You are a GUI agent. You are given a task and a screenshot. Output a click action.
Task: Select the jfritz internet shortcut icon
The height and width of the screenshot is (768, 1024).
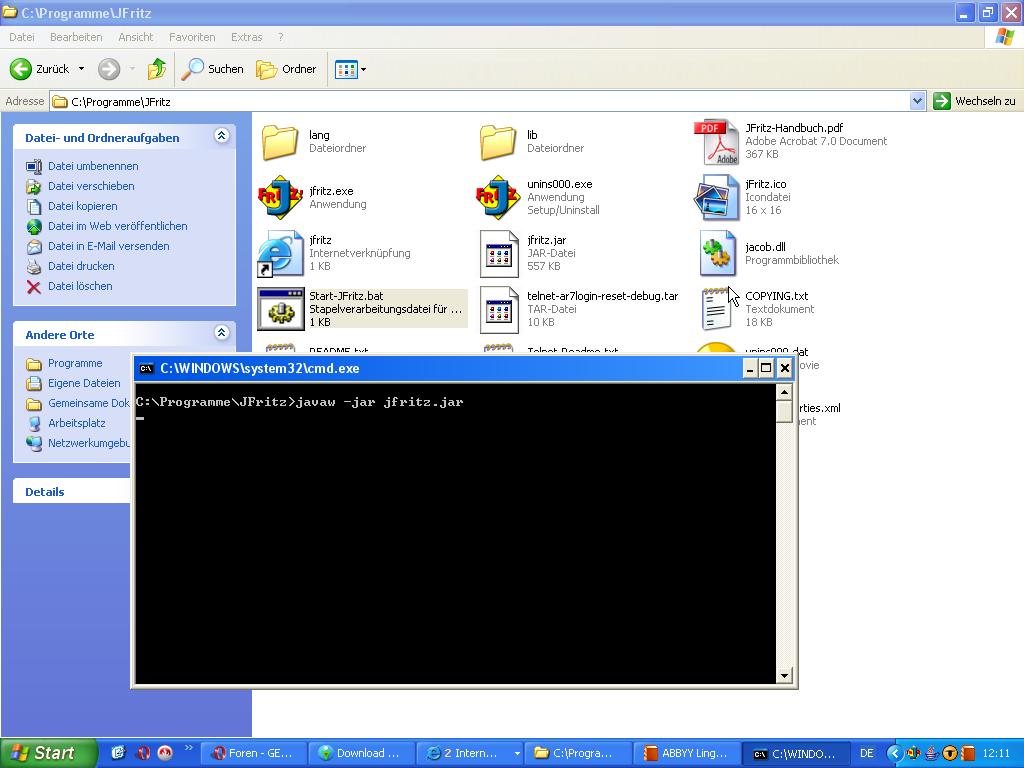pyautogui.click(x=280, y=253)
